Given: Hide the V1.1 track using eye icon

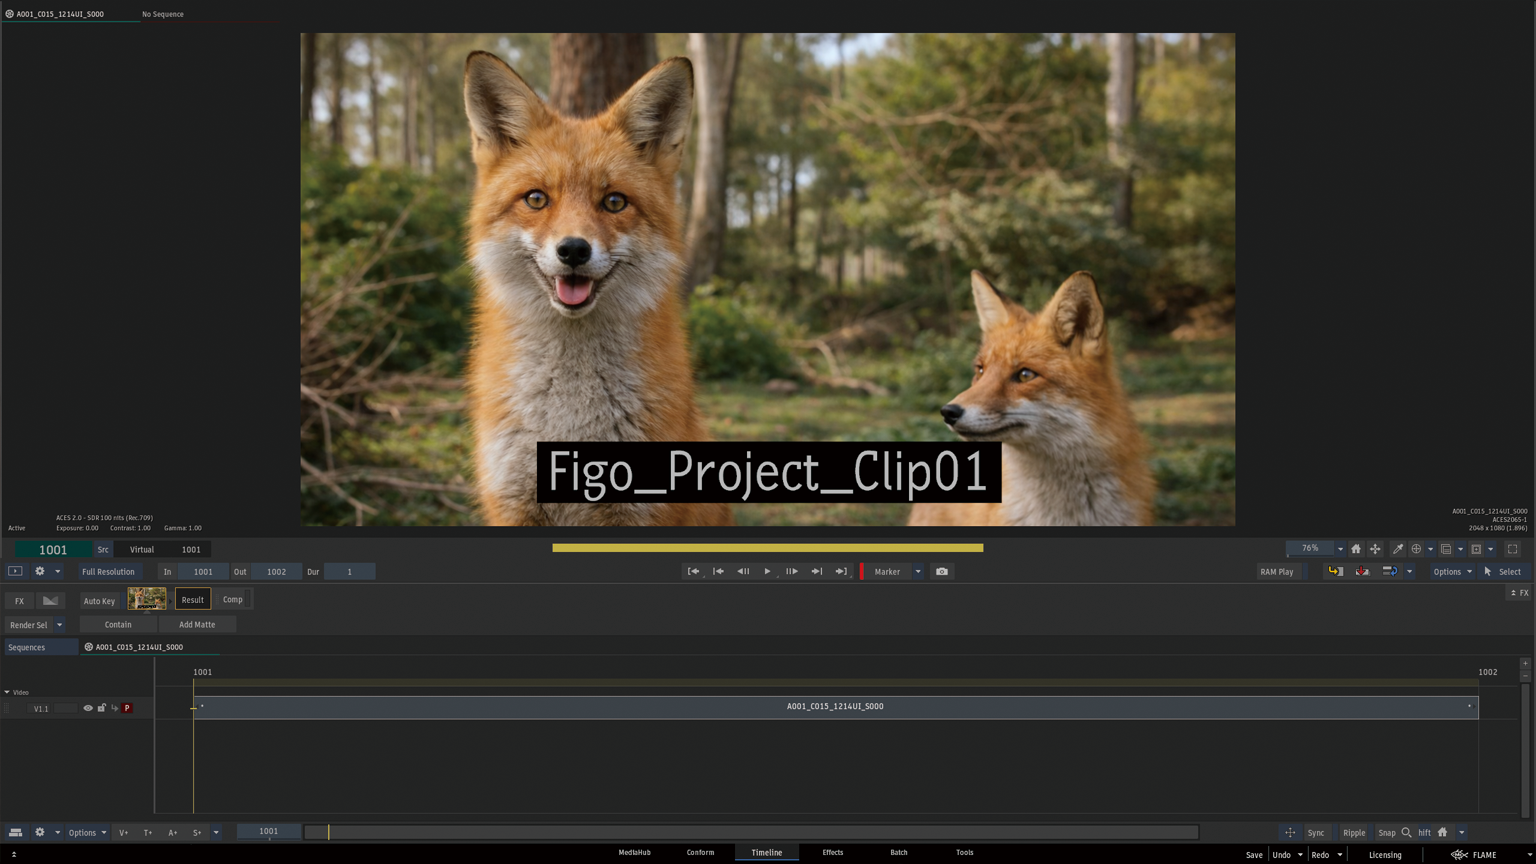Looking at the screenshot, I should 88,708.
